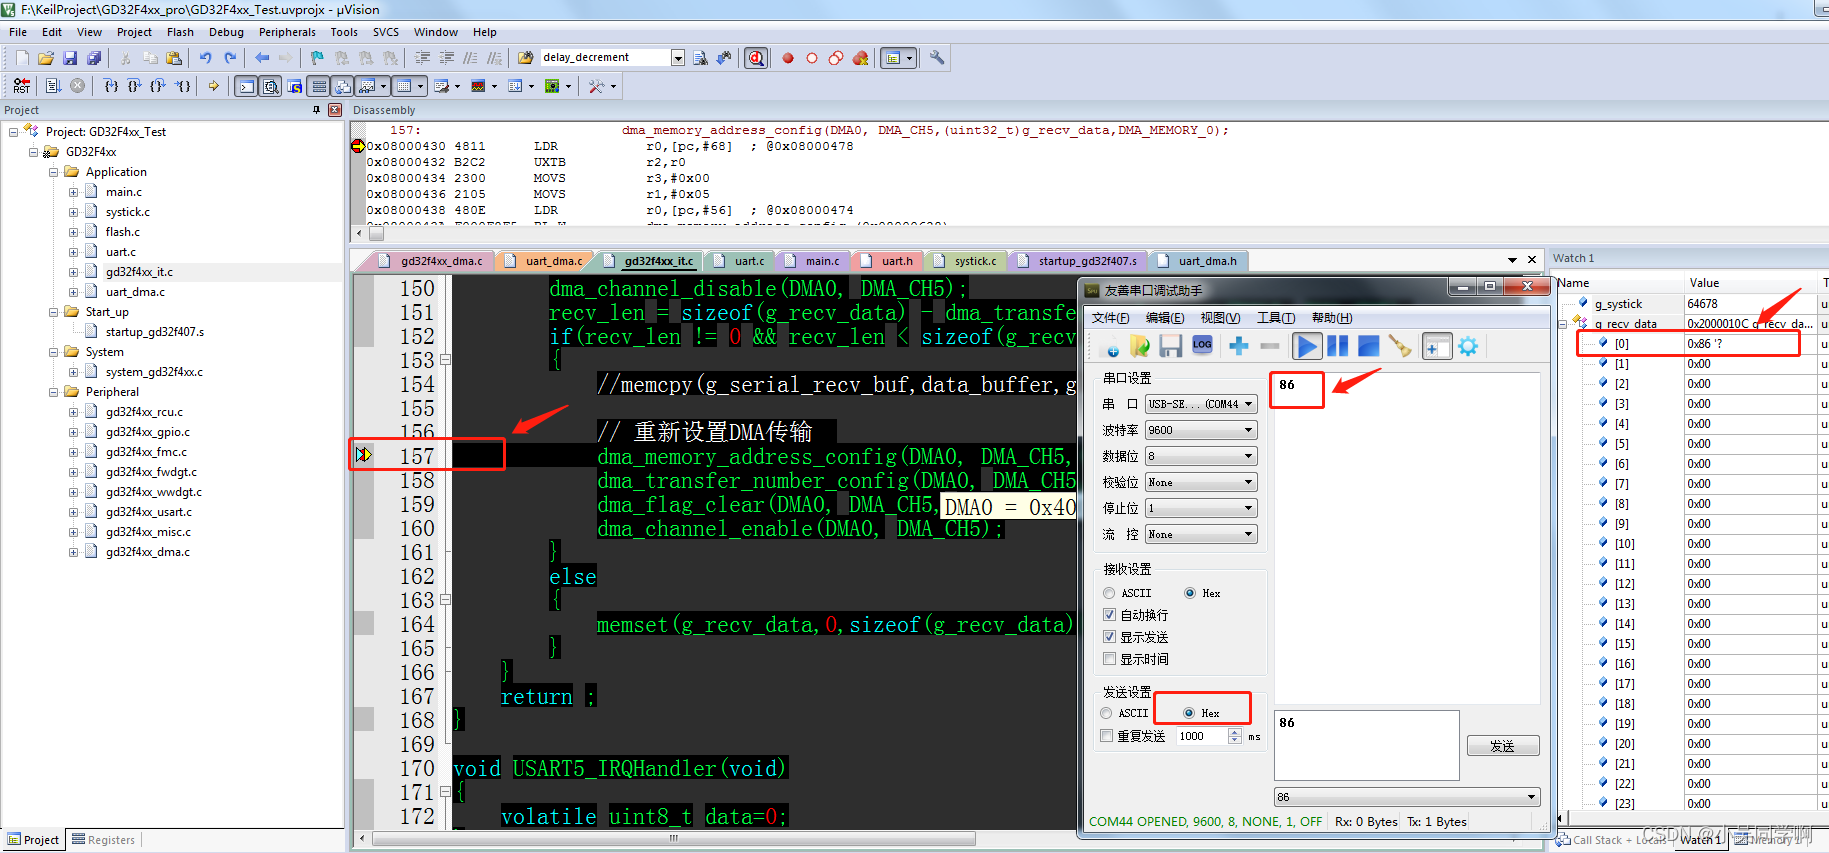Viewport: 1829px width, 853px height.
Task: Open the serial port COM44 dropdown
Action: click(x=1201, y=404)
